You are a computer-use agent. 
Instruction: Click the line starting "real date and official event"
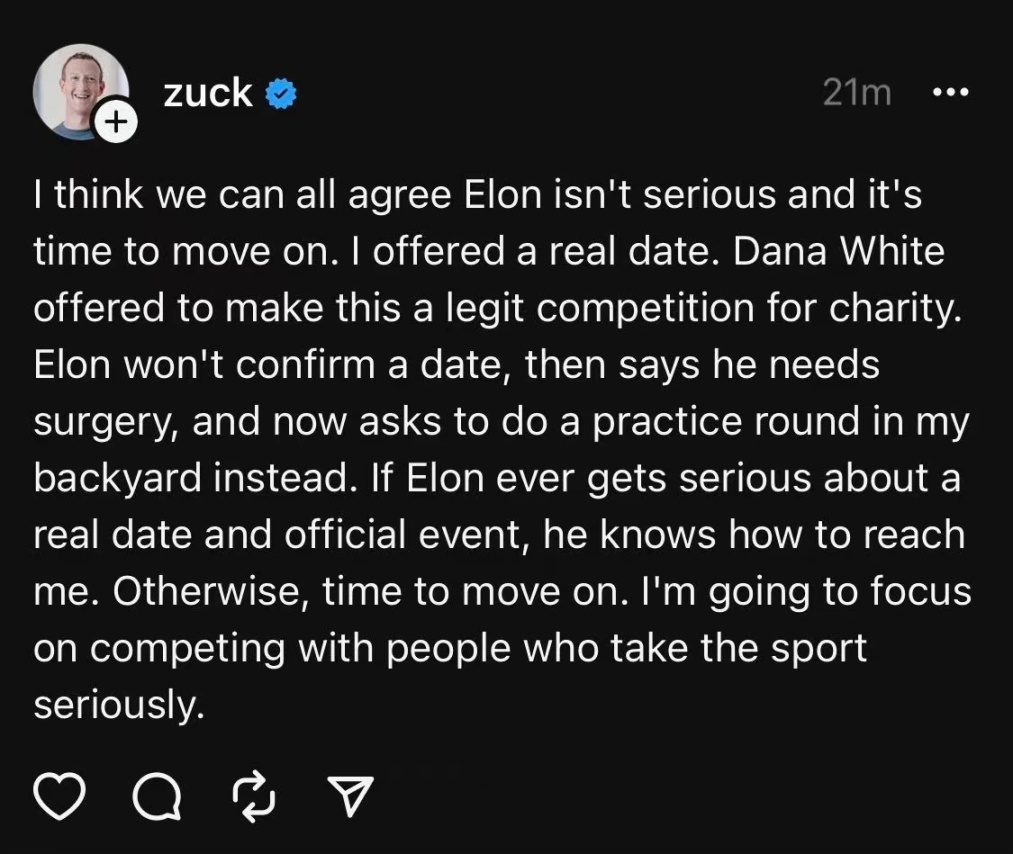[499, 535]
